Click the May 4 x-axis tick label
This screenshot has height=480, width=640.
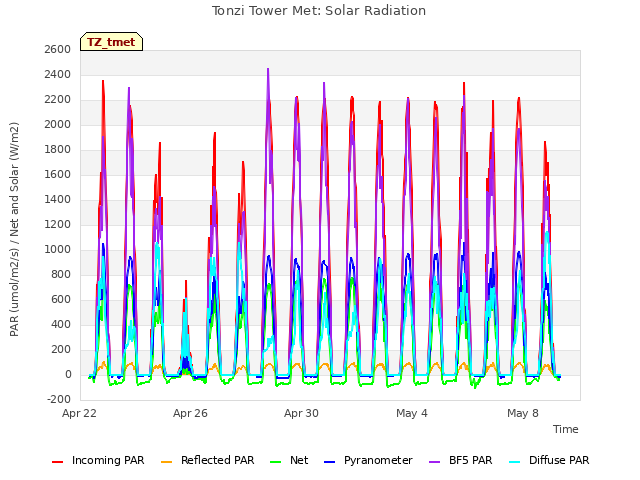412,413
